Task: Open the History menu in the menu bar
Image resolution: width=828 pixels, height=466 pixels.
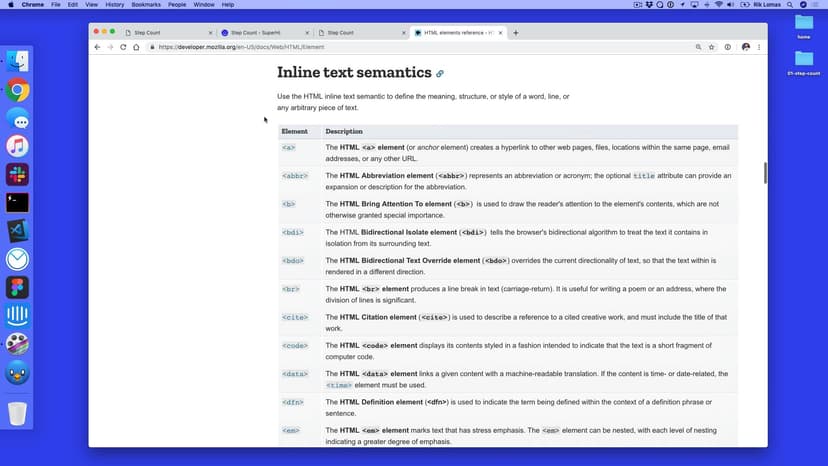Action: point(115,5)
